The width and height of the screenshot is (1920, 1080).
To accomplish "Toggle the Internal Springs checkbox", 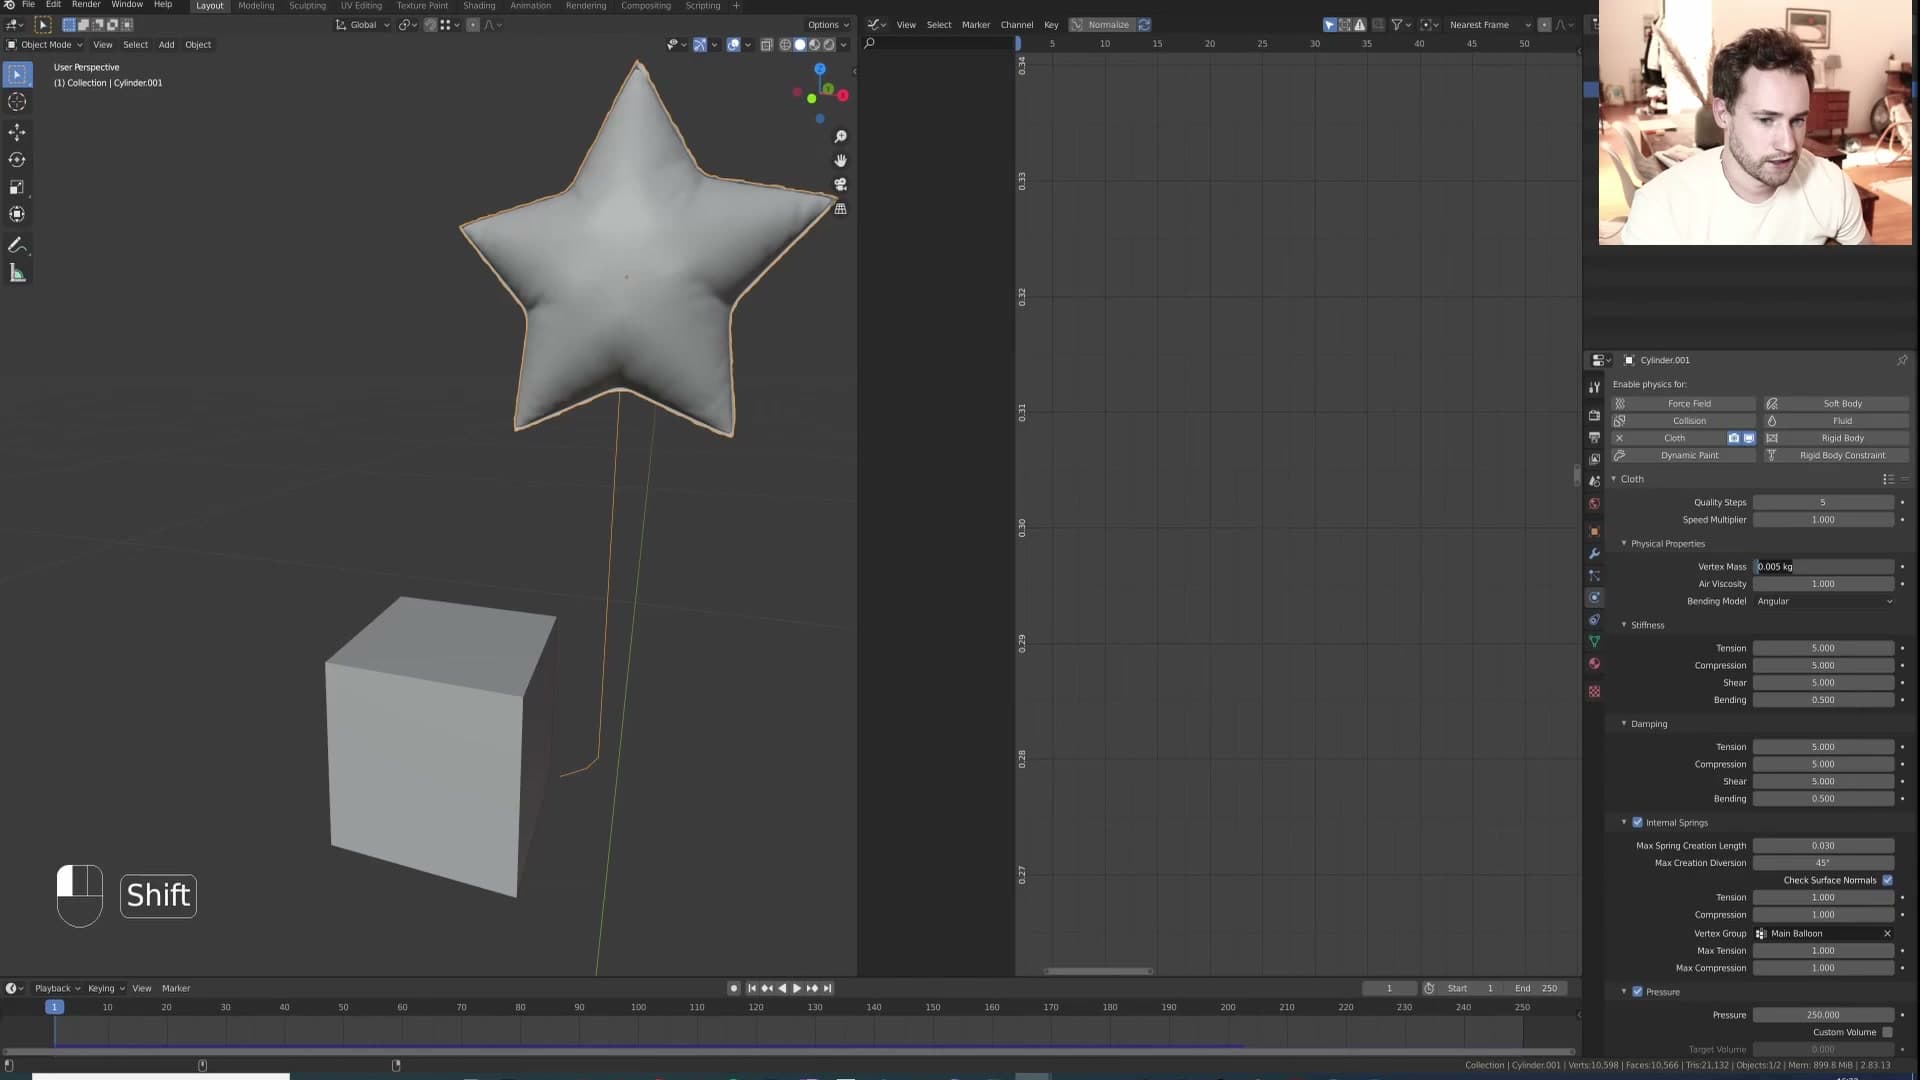I will (x=1637, y=823).
